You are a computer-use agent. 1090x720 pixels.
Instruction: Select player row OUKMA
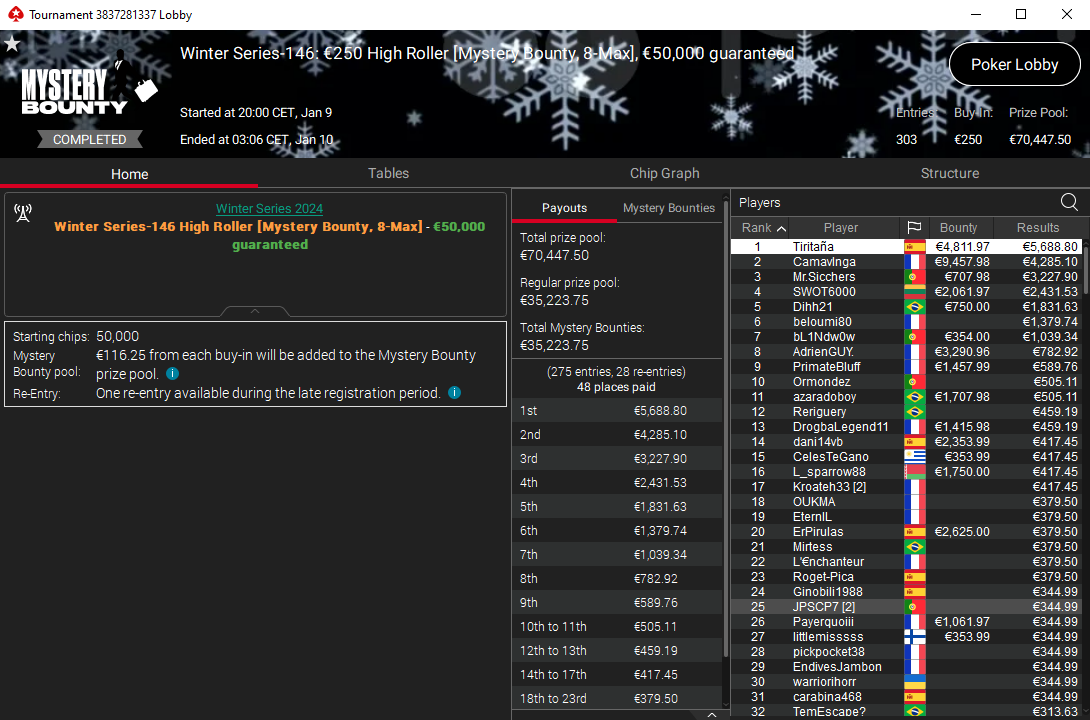coord(906,502)
